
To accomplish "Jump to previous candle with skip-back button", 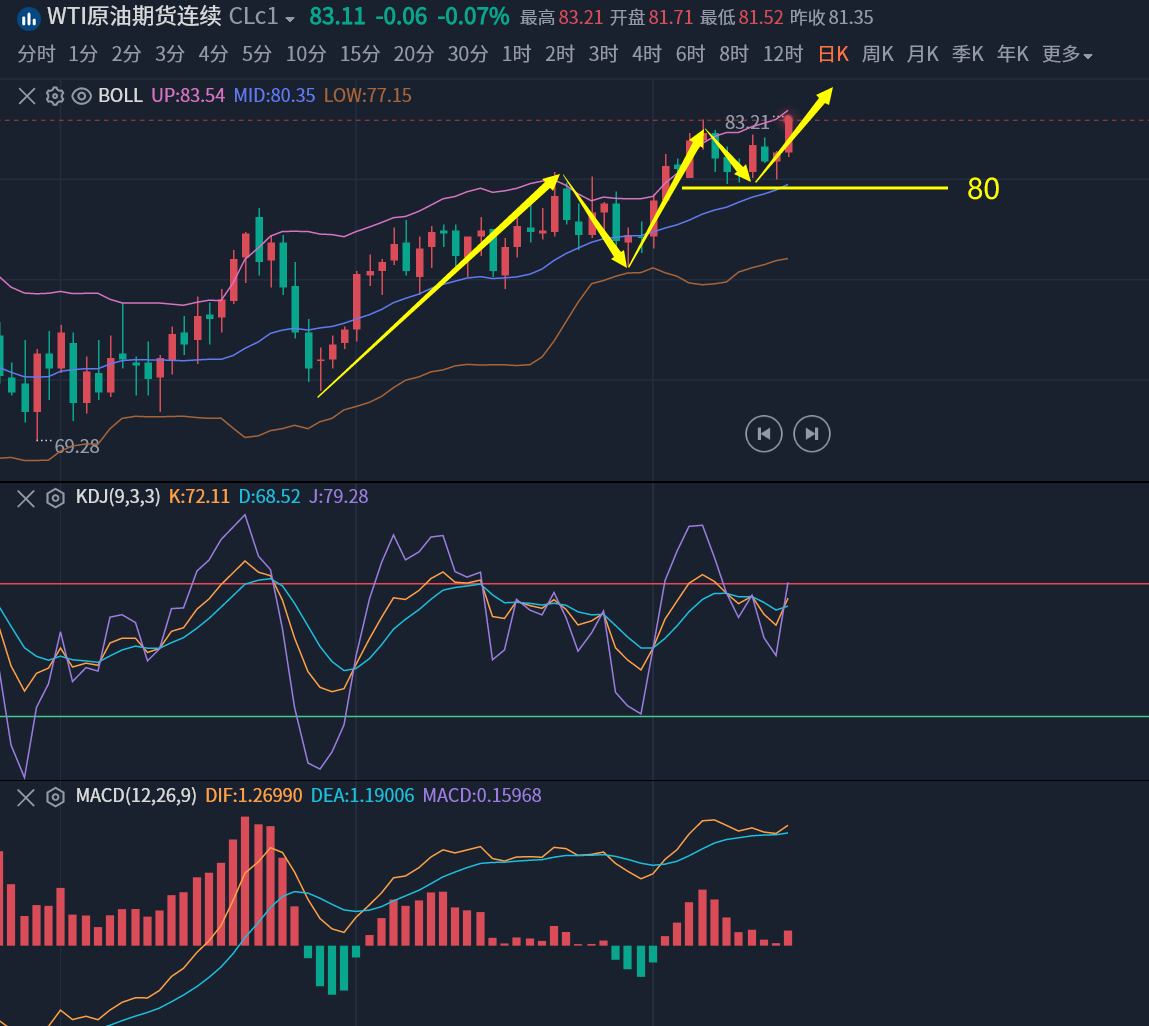I will tap(764, 433).
